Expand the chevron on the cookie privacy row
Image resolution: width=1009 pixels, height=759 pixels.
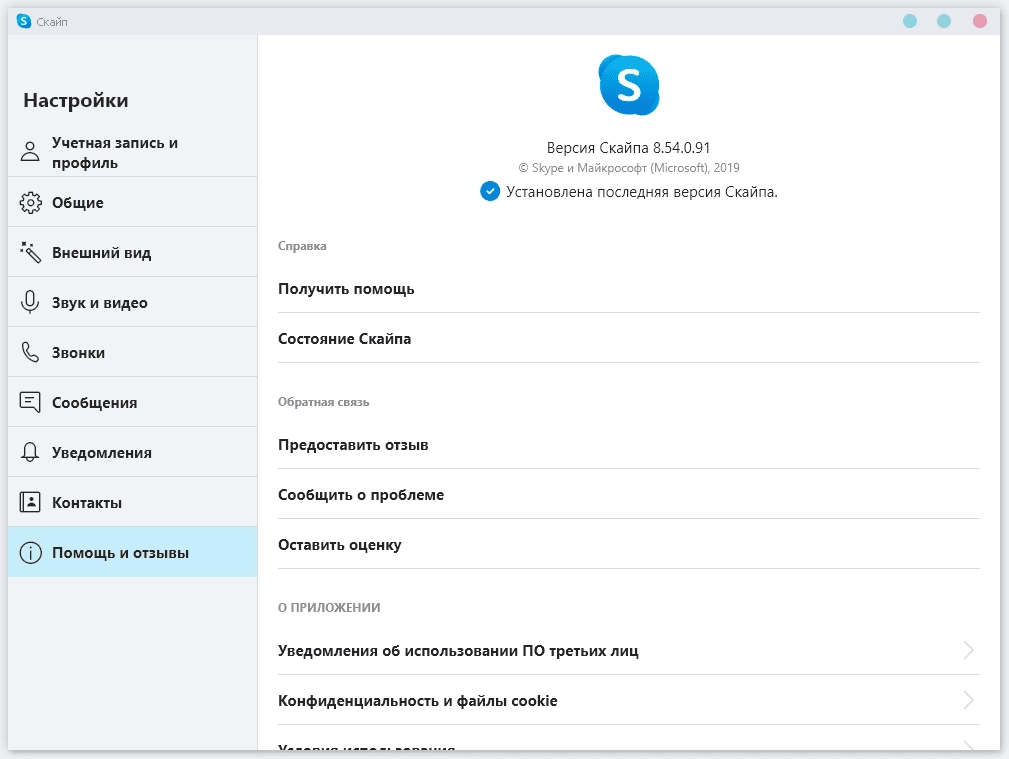click(x=968, y=700)
